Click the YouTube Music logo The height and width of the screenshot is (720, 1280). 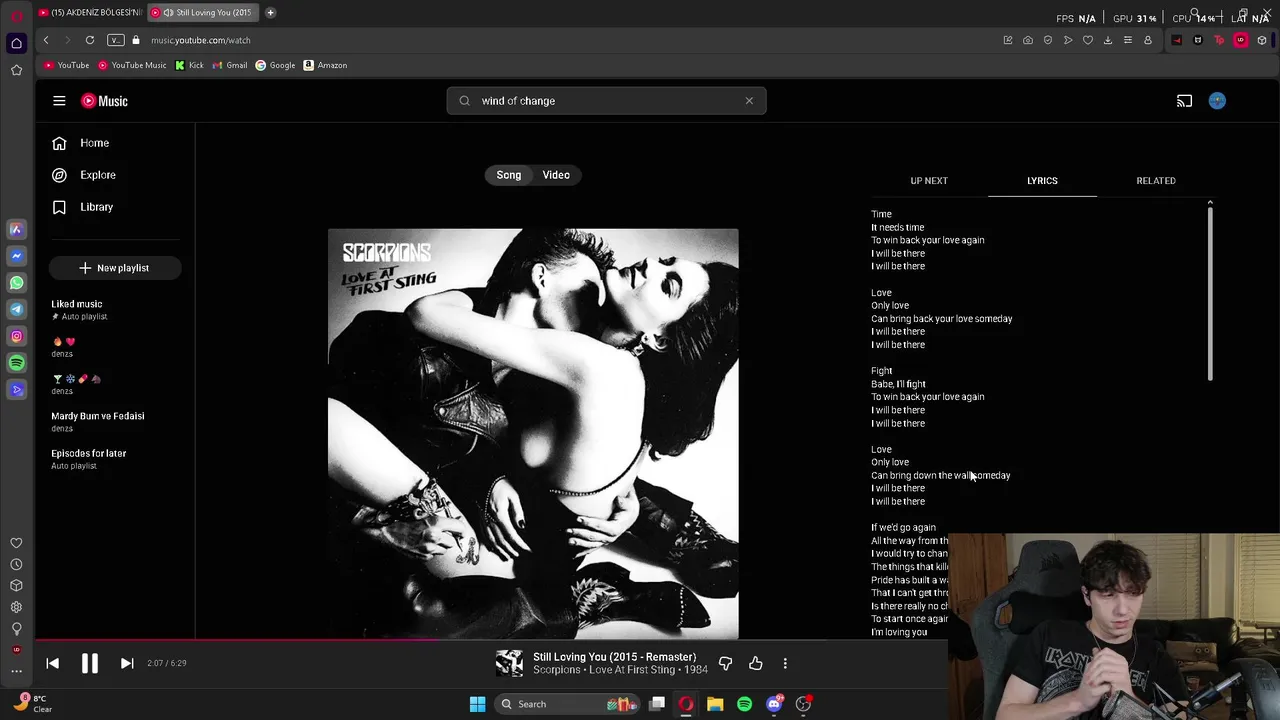105,101
